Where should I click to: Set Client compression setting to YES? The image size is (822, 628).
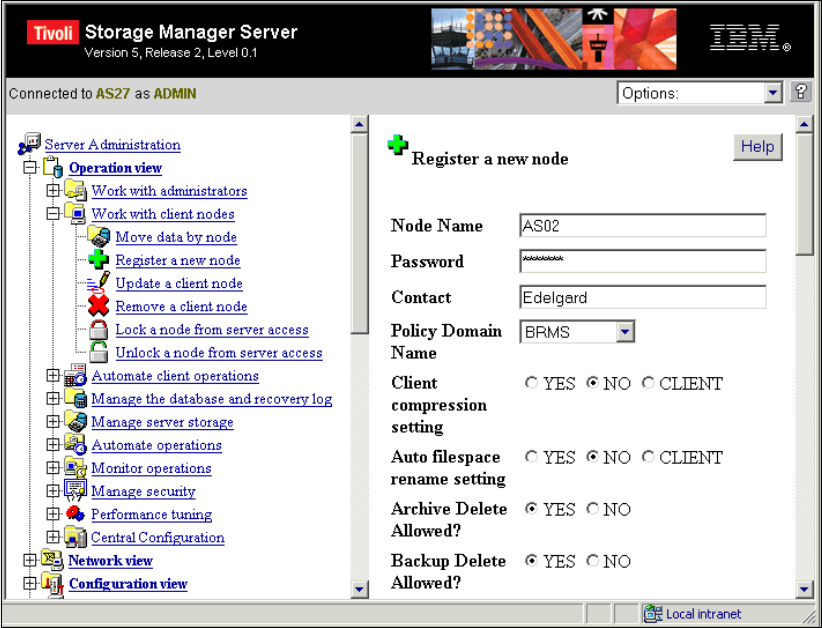[x=531, y=383]
